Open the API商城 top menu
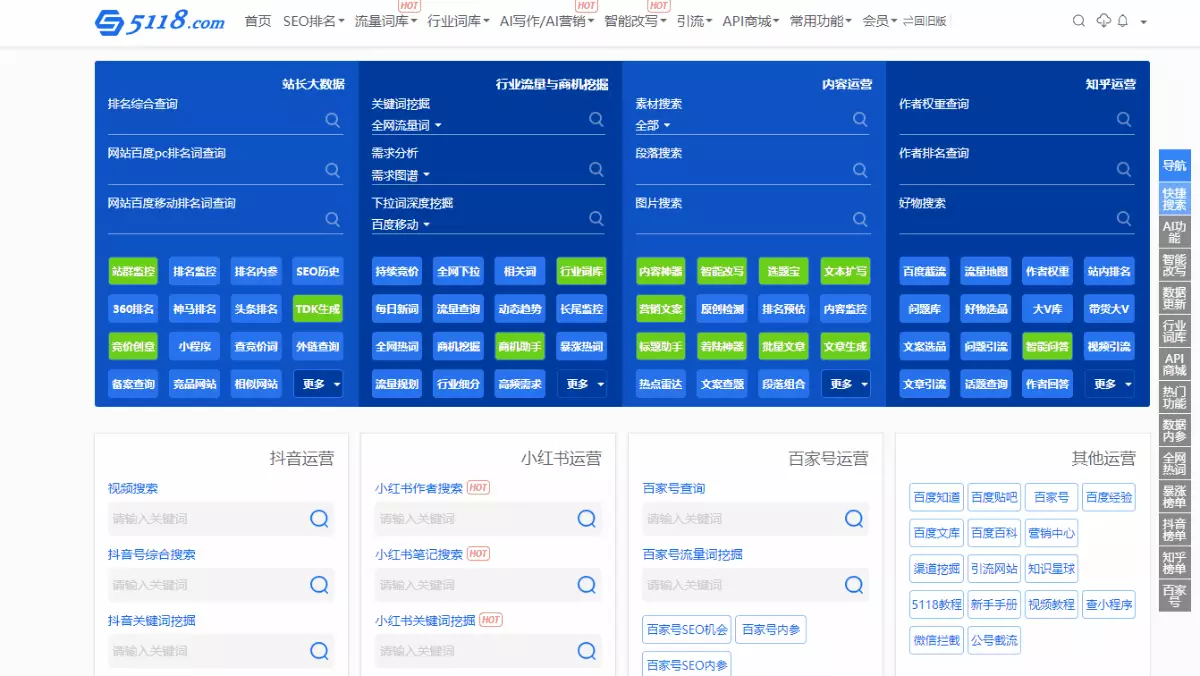 tap(750, 21)
